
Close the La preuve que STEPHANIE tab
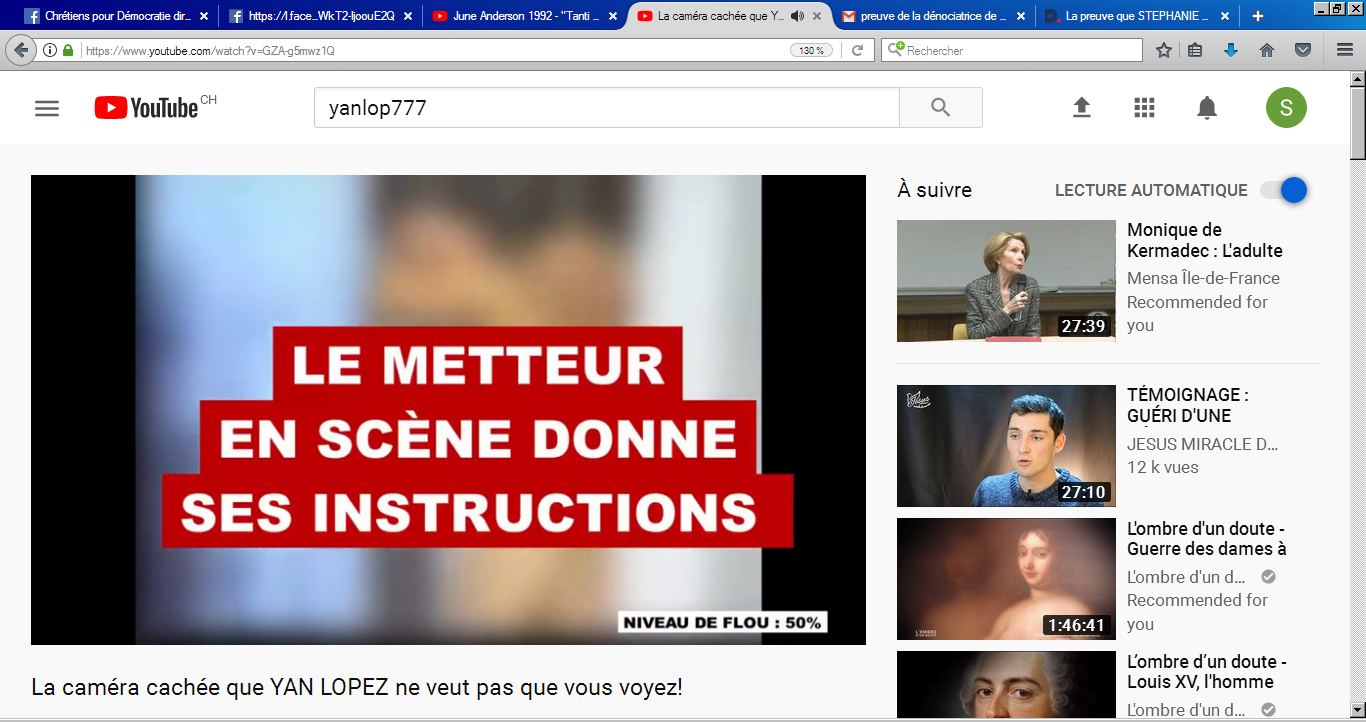click(1225, 16)
